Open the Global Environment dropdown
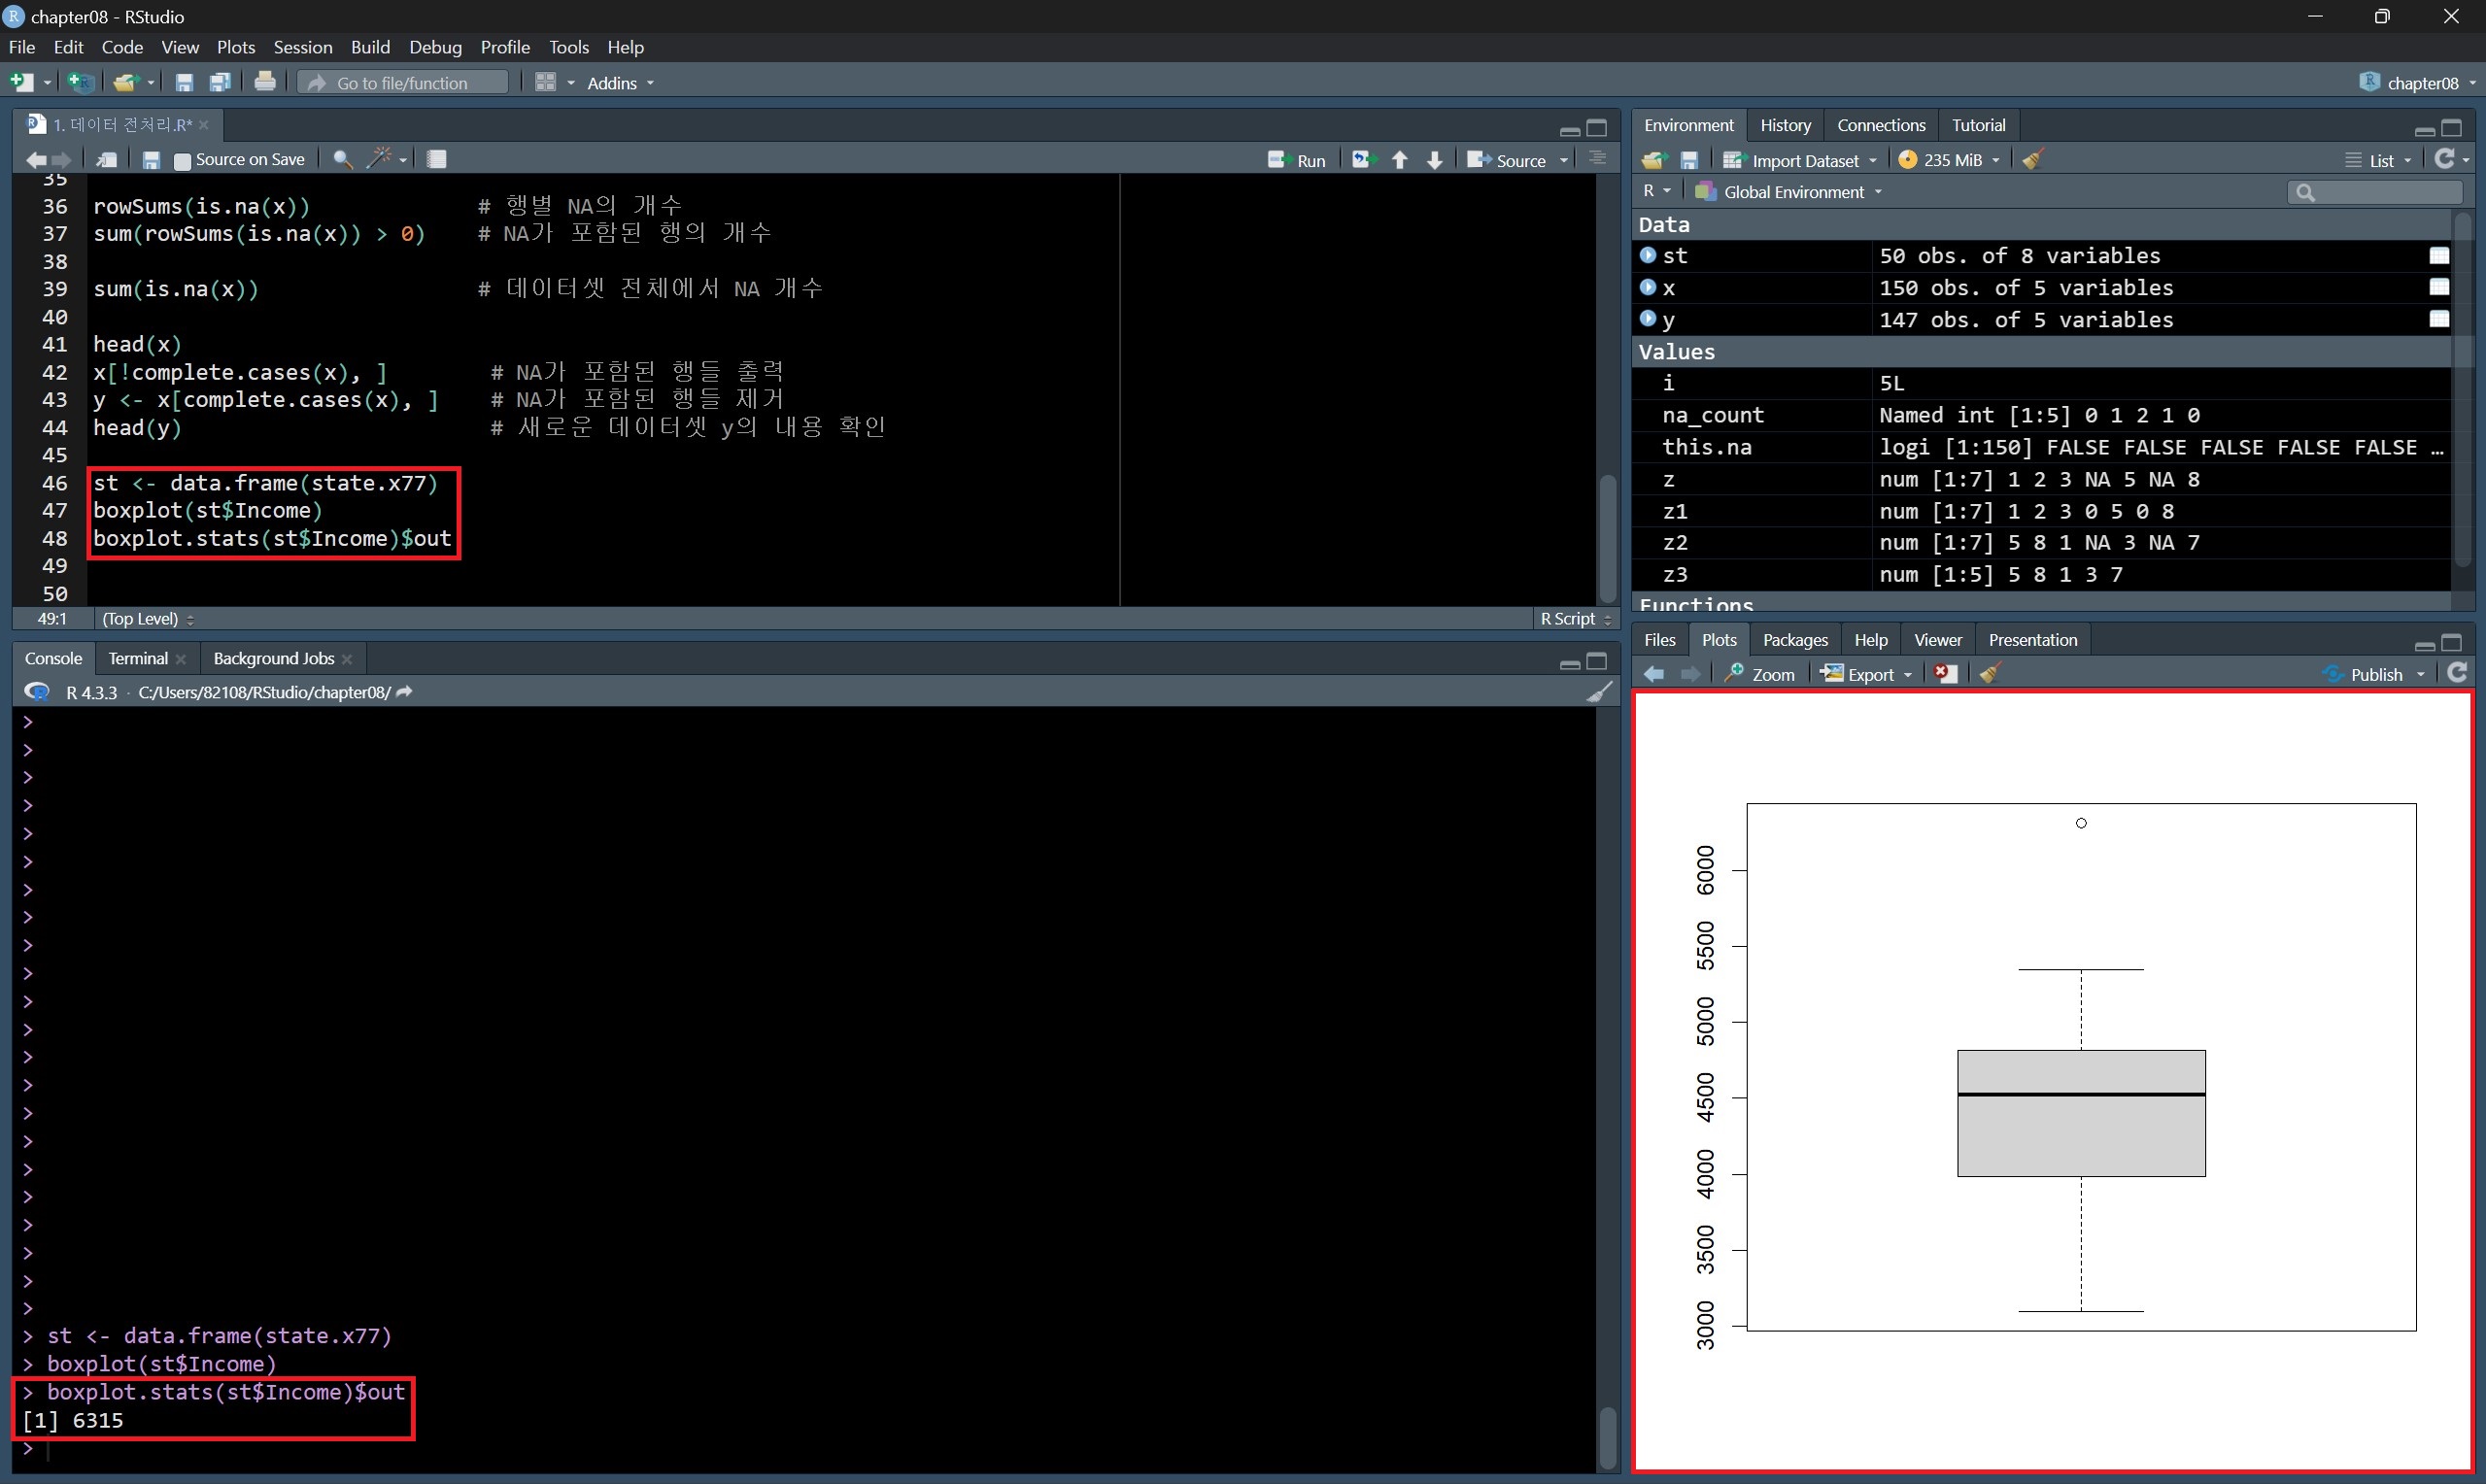The width and height of the screenshot is (2486, 1484). pos(1793,192)
